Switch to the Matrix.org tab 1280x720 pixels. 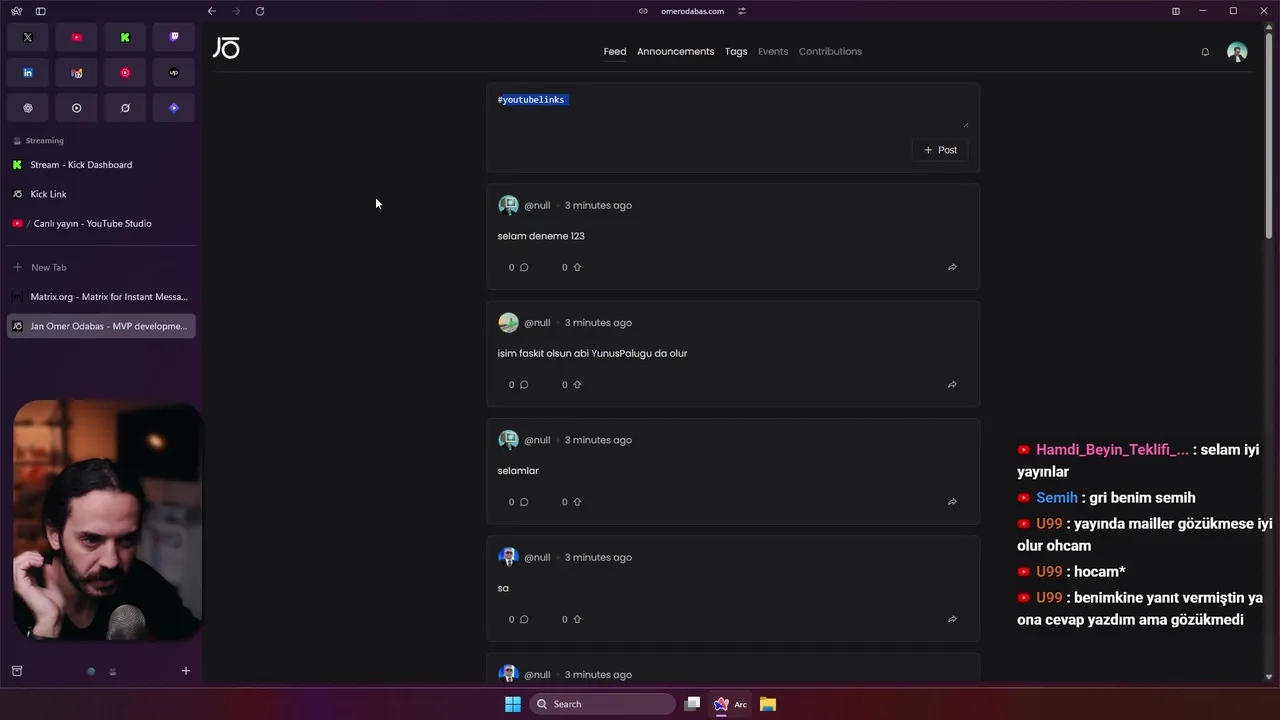point(101,297)
